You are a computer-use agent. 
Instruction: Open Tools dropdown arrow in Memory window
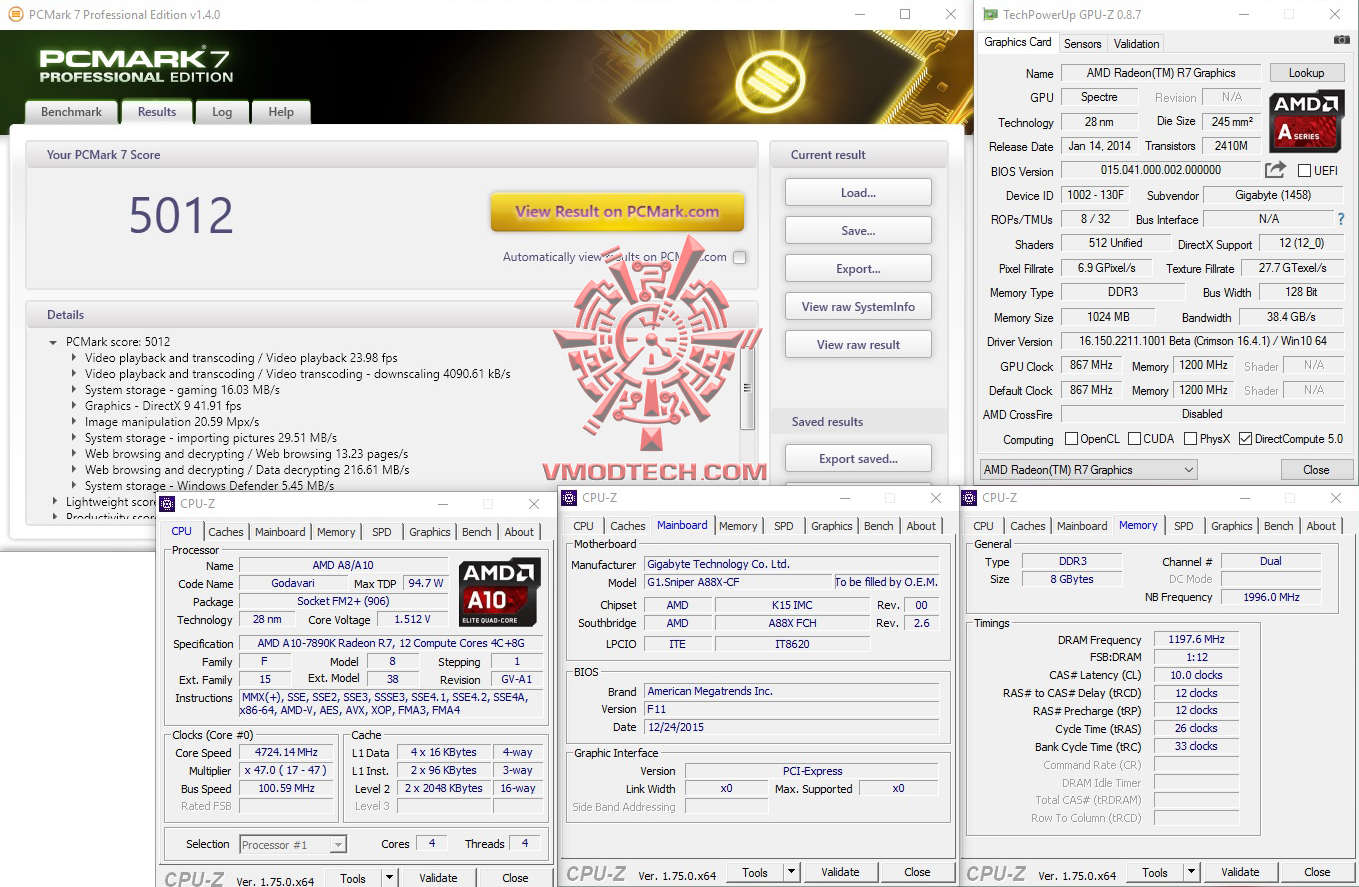click(1191, 872)
